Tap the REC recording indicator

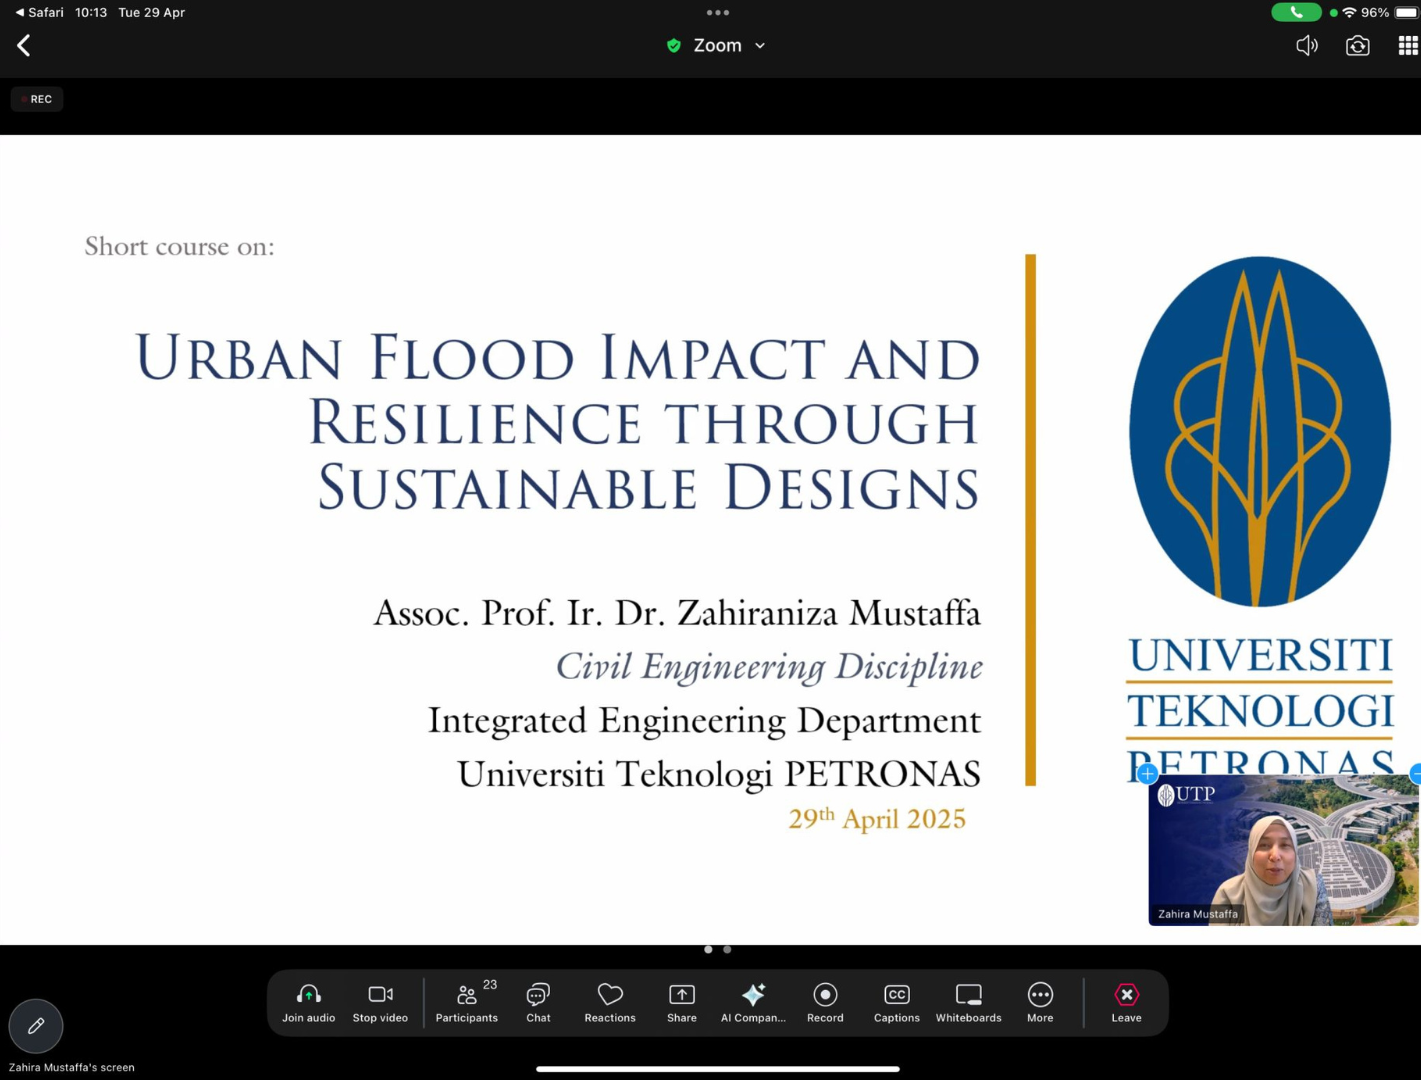pos(37,99)
